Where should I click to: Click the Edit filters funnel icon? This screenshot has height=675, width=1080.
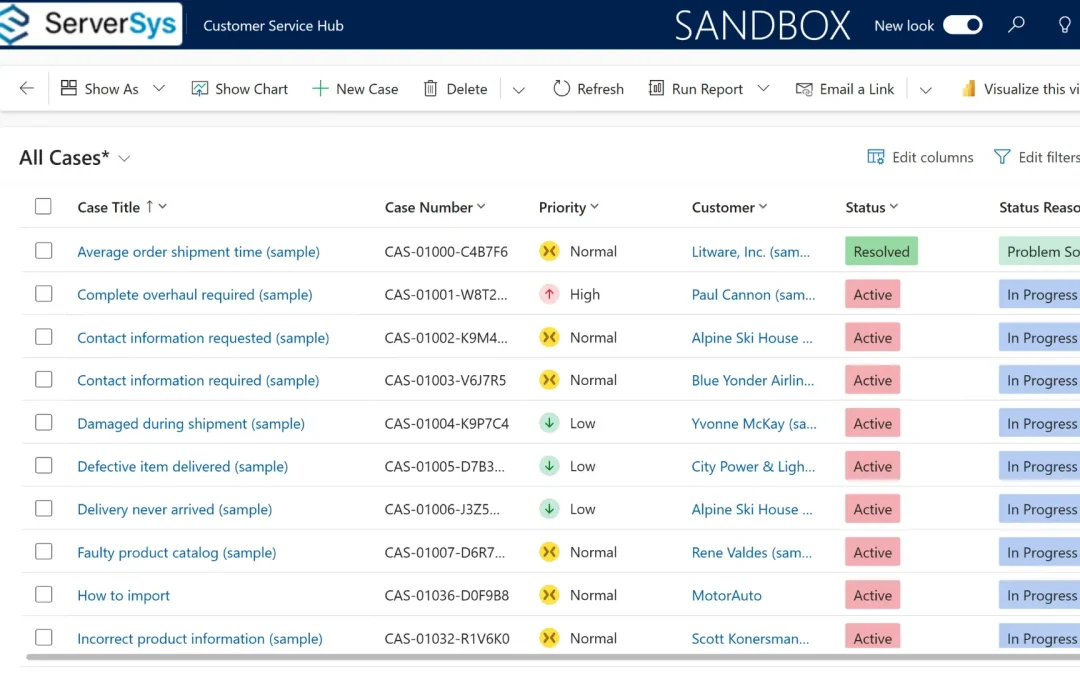coord(1002,157)
